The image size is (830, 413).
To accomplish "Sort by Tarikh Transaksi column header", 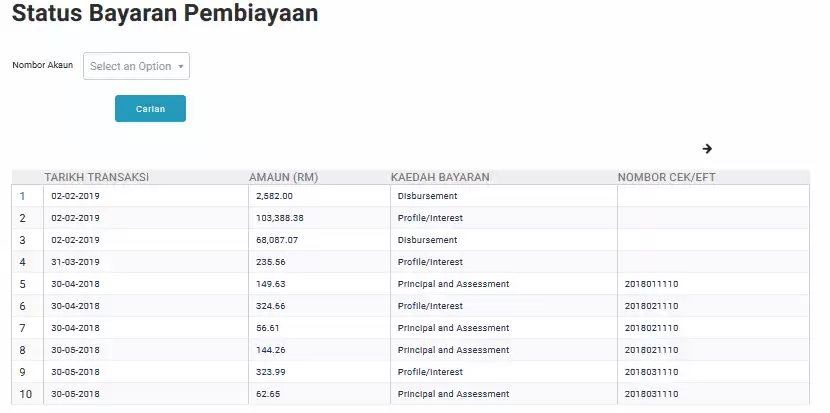I will [97, 178].
